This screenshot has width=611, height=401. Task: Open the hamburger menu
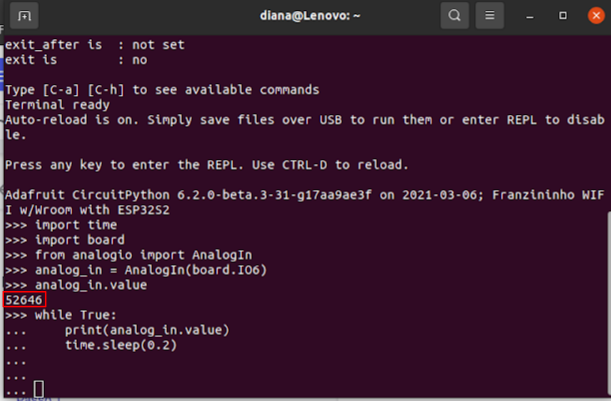[x=489, y=16]
